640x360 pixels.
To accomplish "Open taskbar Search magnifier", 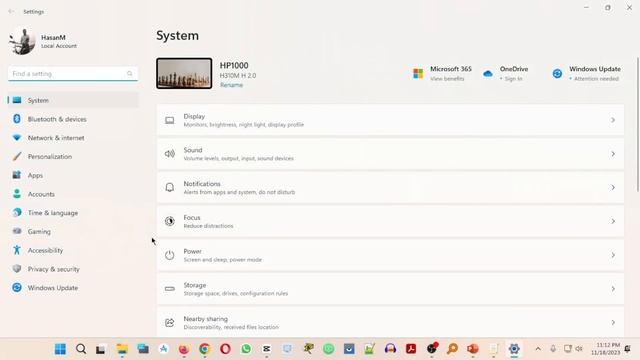I will [x=81, y=349].
